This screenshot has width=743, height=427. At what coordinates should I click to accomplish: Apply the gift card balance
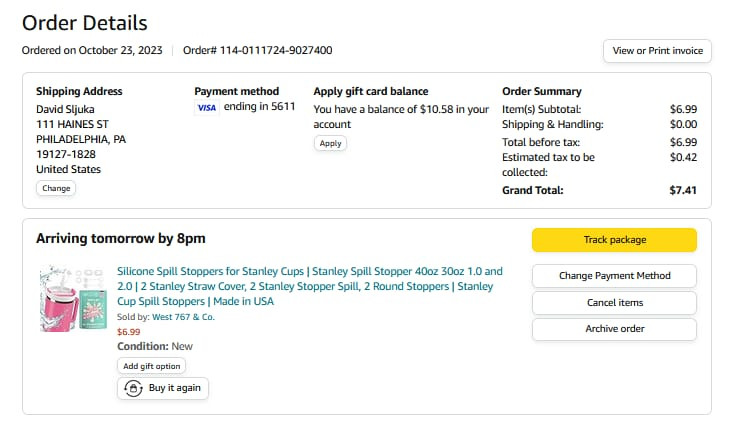click(x=330, y=143)
